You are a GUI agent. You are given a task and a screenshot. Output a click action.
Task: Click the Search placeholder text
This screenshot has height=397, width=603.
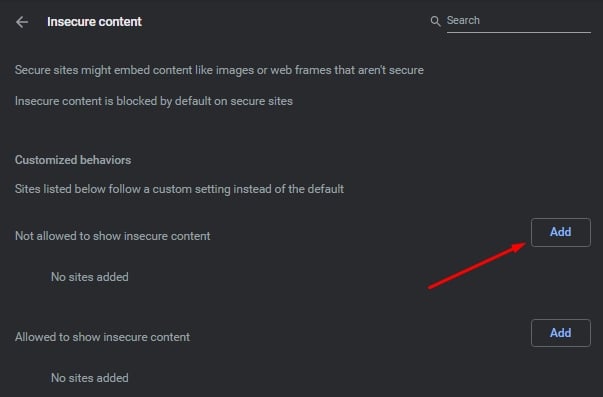tap(463, 20)
